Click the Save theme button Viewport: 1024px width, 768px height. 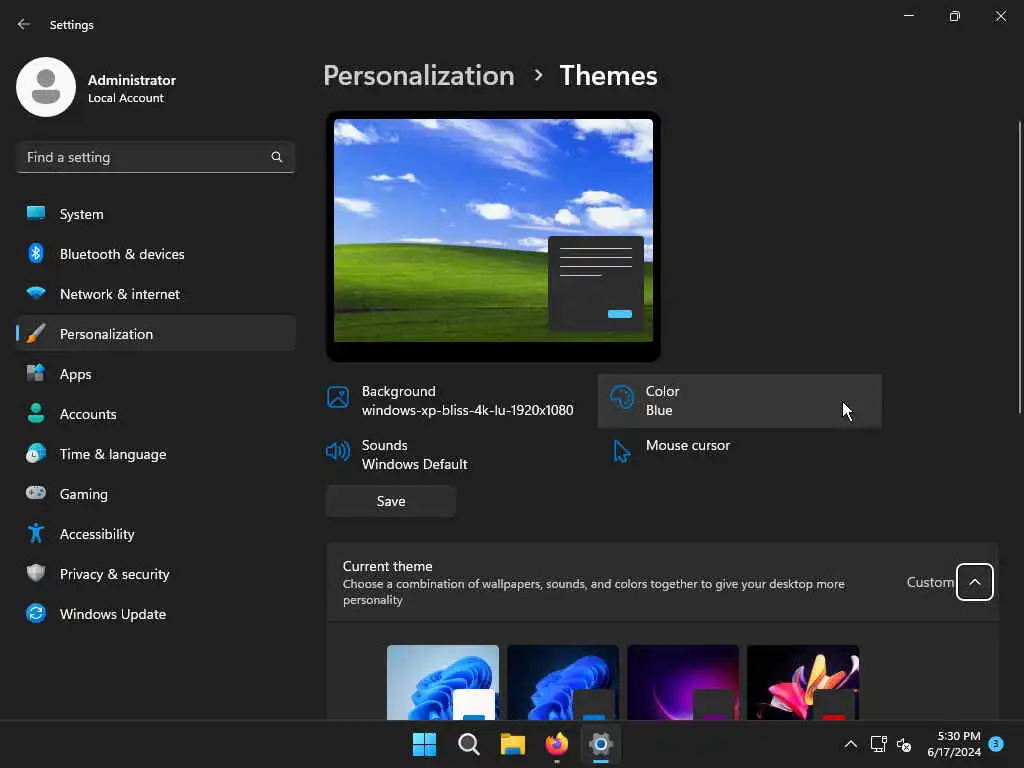click(x=391, y=501)
